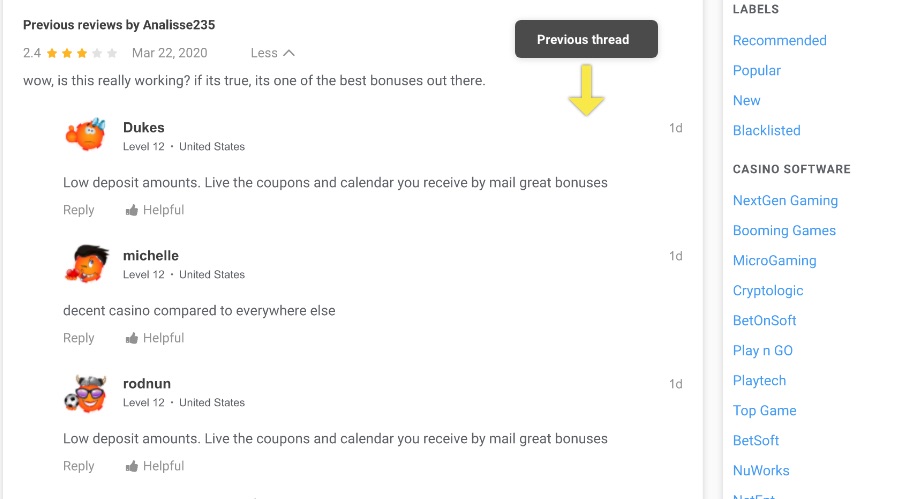Reply to michelle's comment
900x499 pixels.
pos(79,338)
